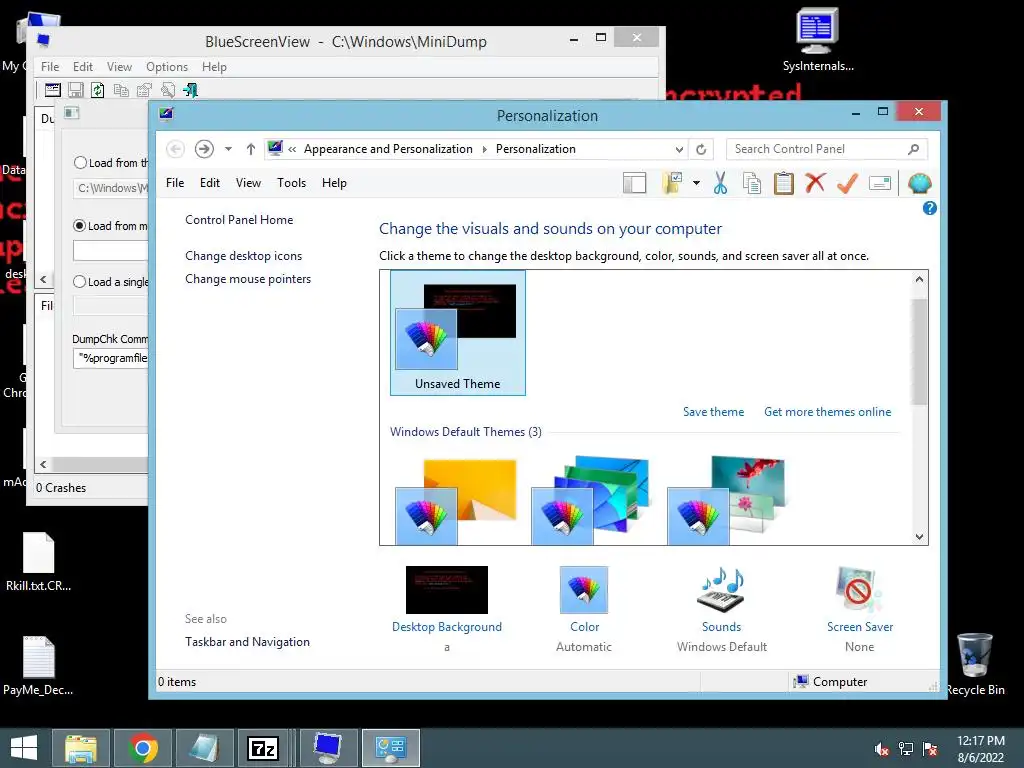
Task: Open the recent locations dropdown arrow
Action: tap(228, 150)
